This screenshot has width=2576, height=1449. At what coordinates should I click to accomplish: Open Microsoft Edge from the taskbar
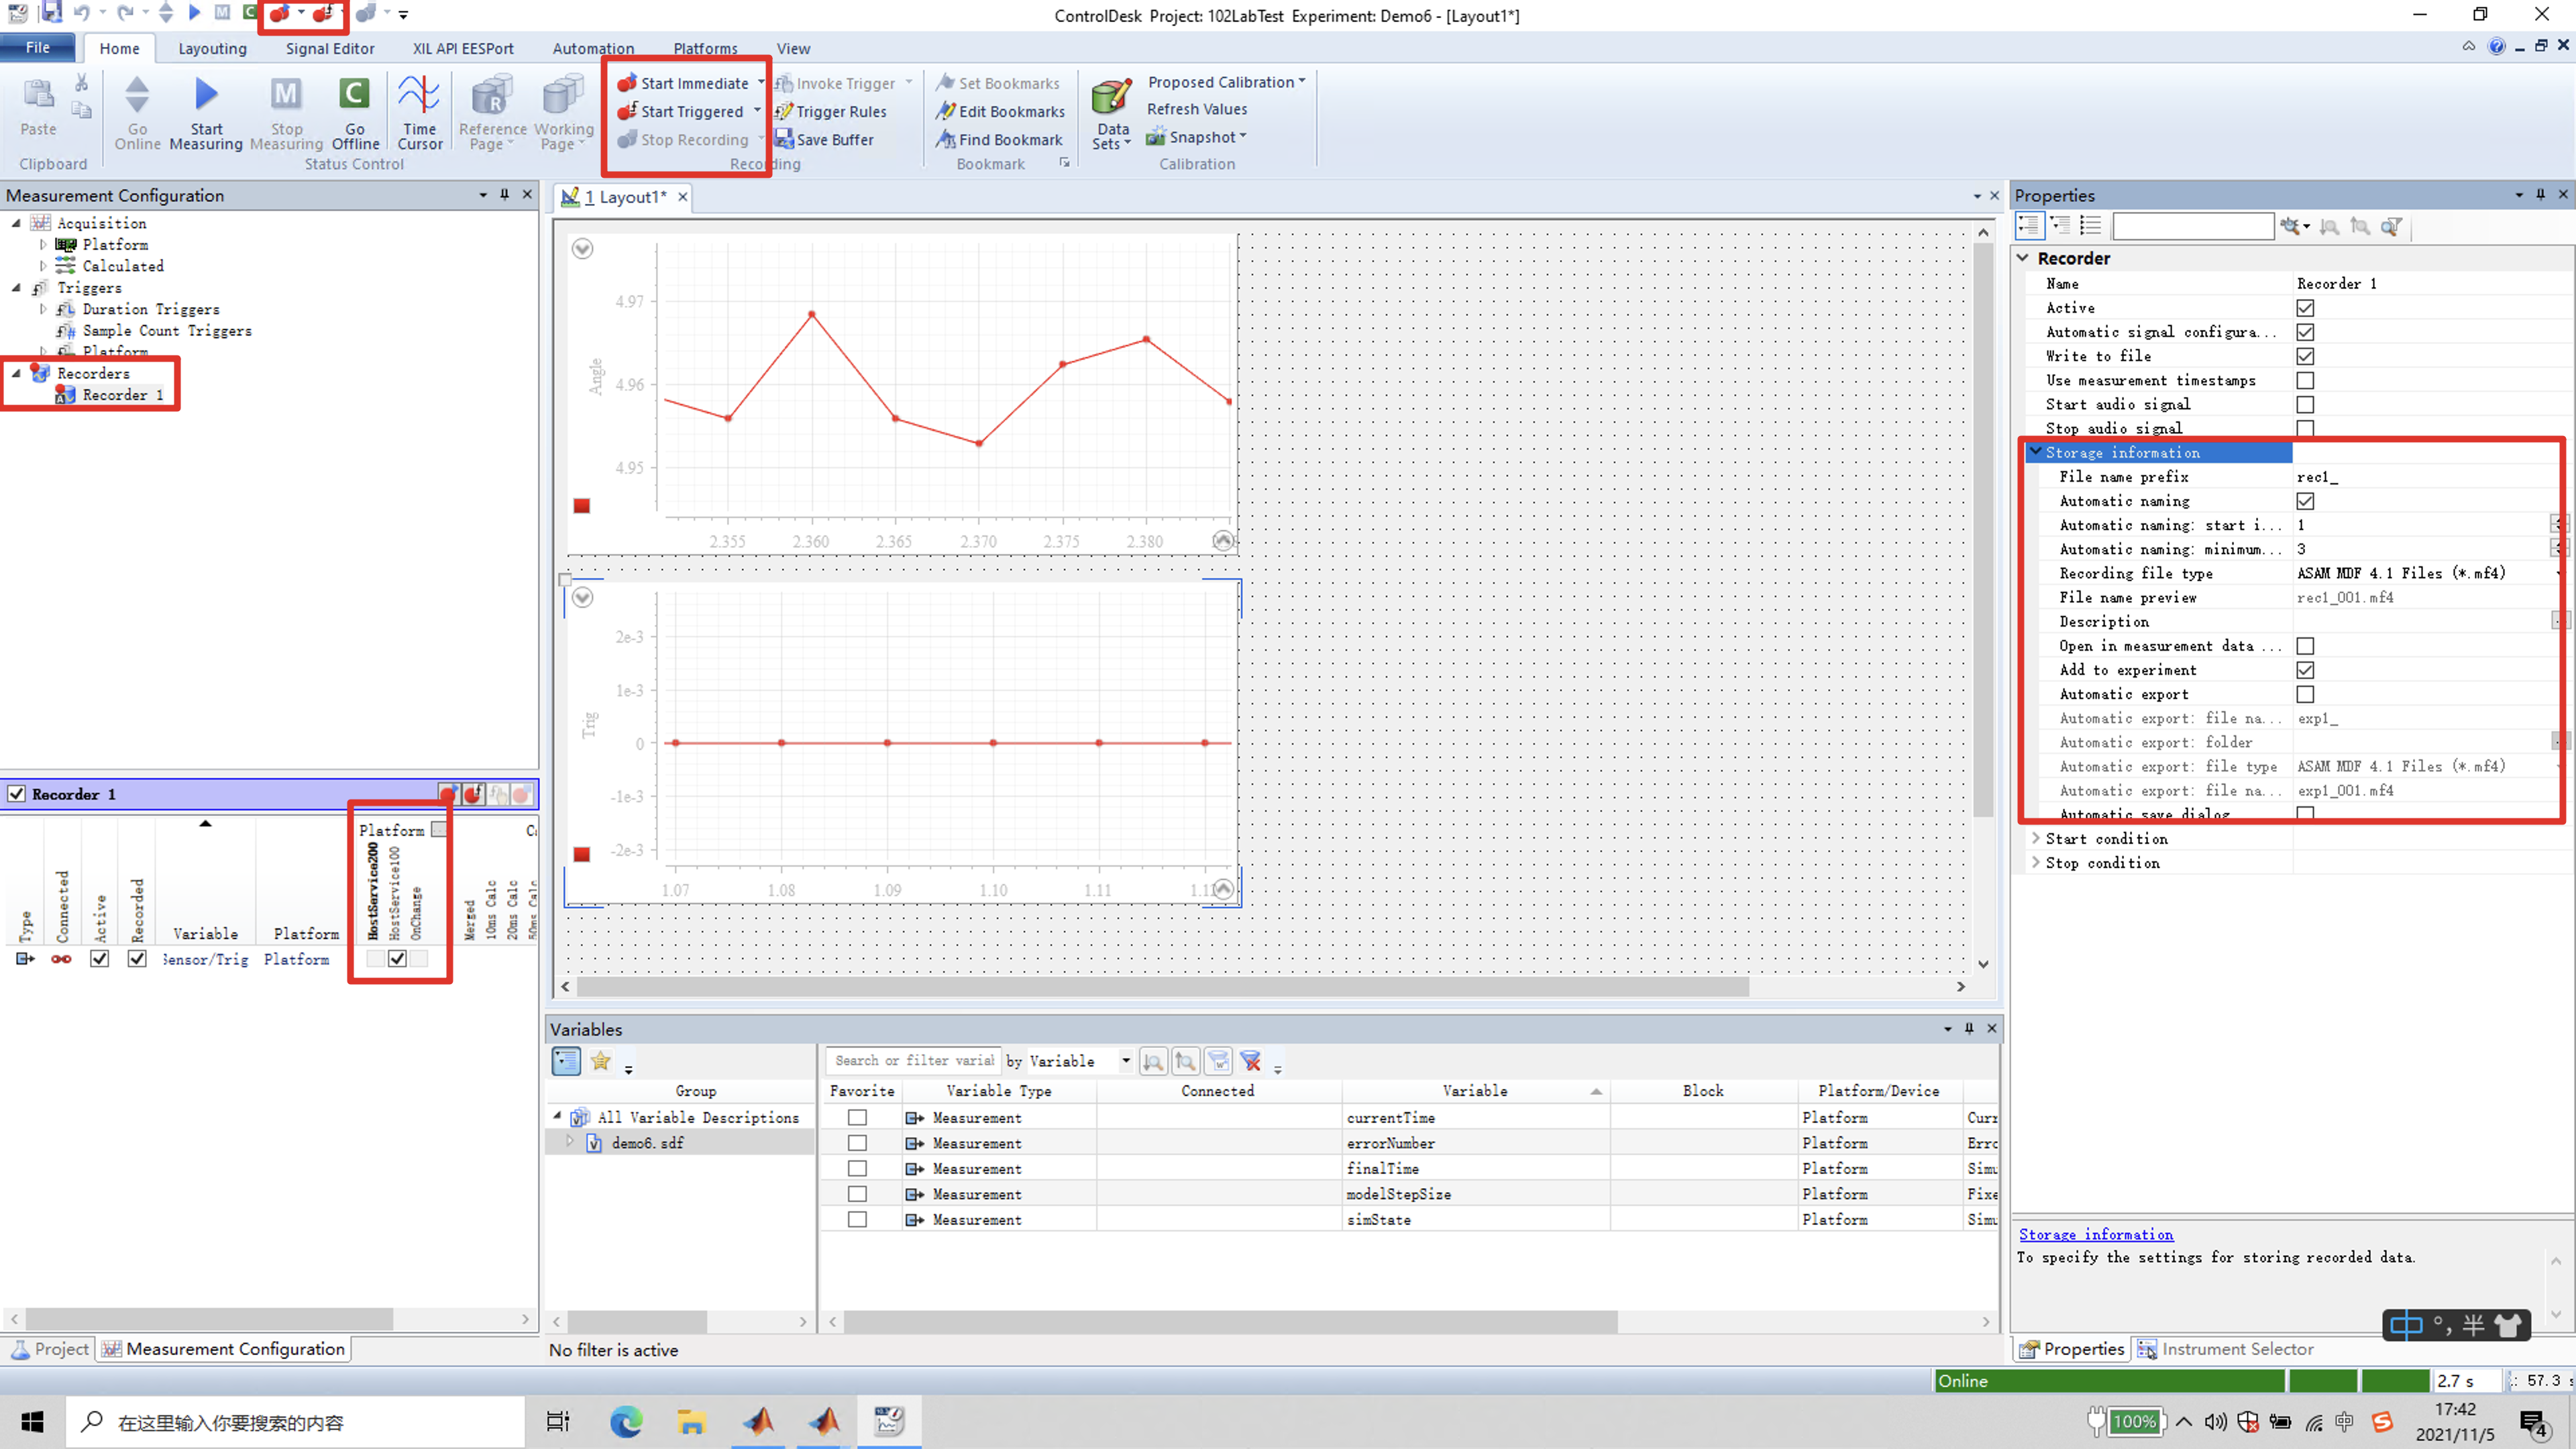tap(626, 1422)
